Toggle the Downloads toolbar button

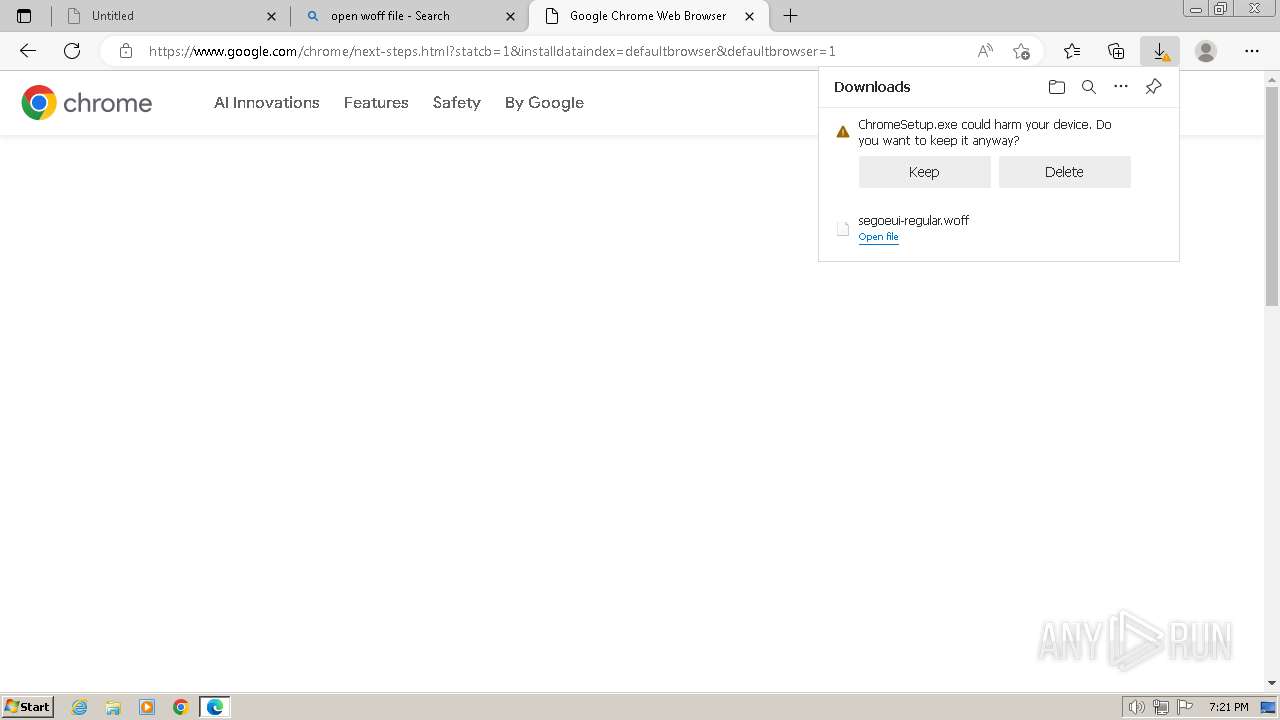point(1160,51)
